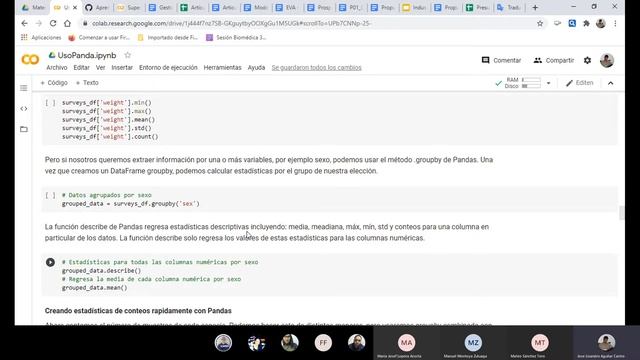Click the cast media icon in toolbar

click(558, 23)
